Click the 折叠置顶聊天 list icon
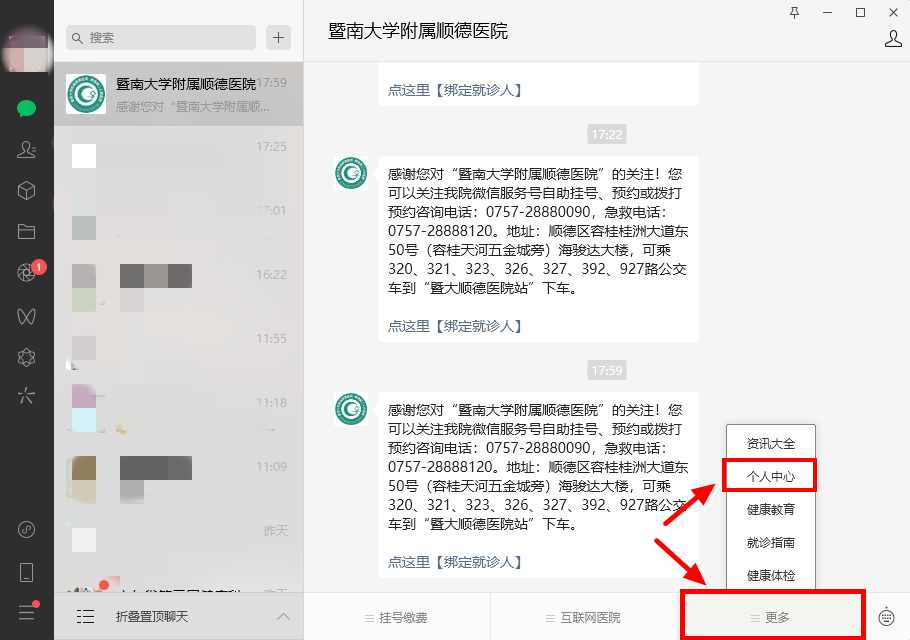Image resolution: width=910 pixels, height=640 pixels. [85, 616]
